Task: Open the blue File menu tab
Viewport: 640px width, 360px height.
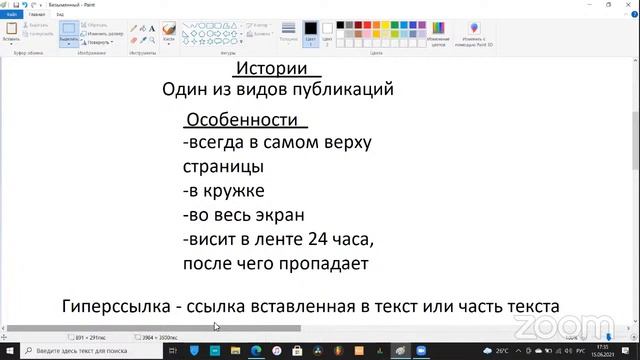Action: [x=11, y=14]
